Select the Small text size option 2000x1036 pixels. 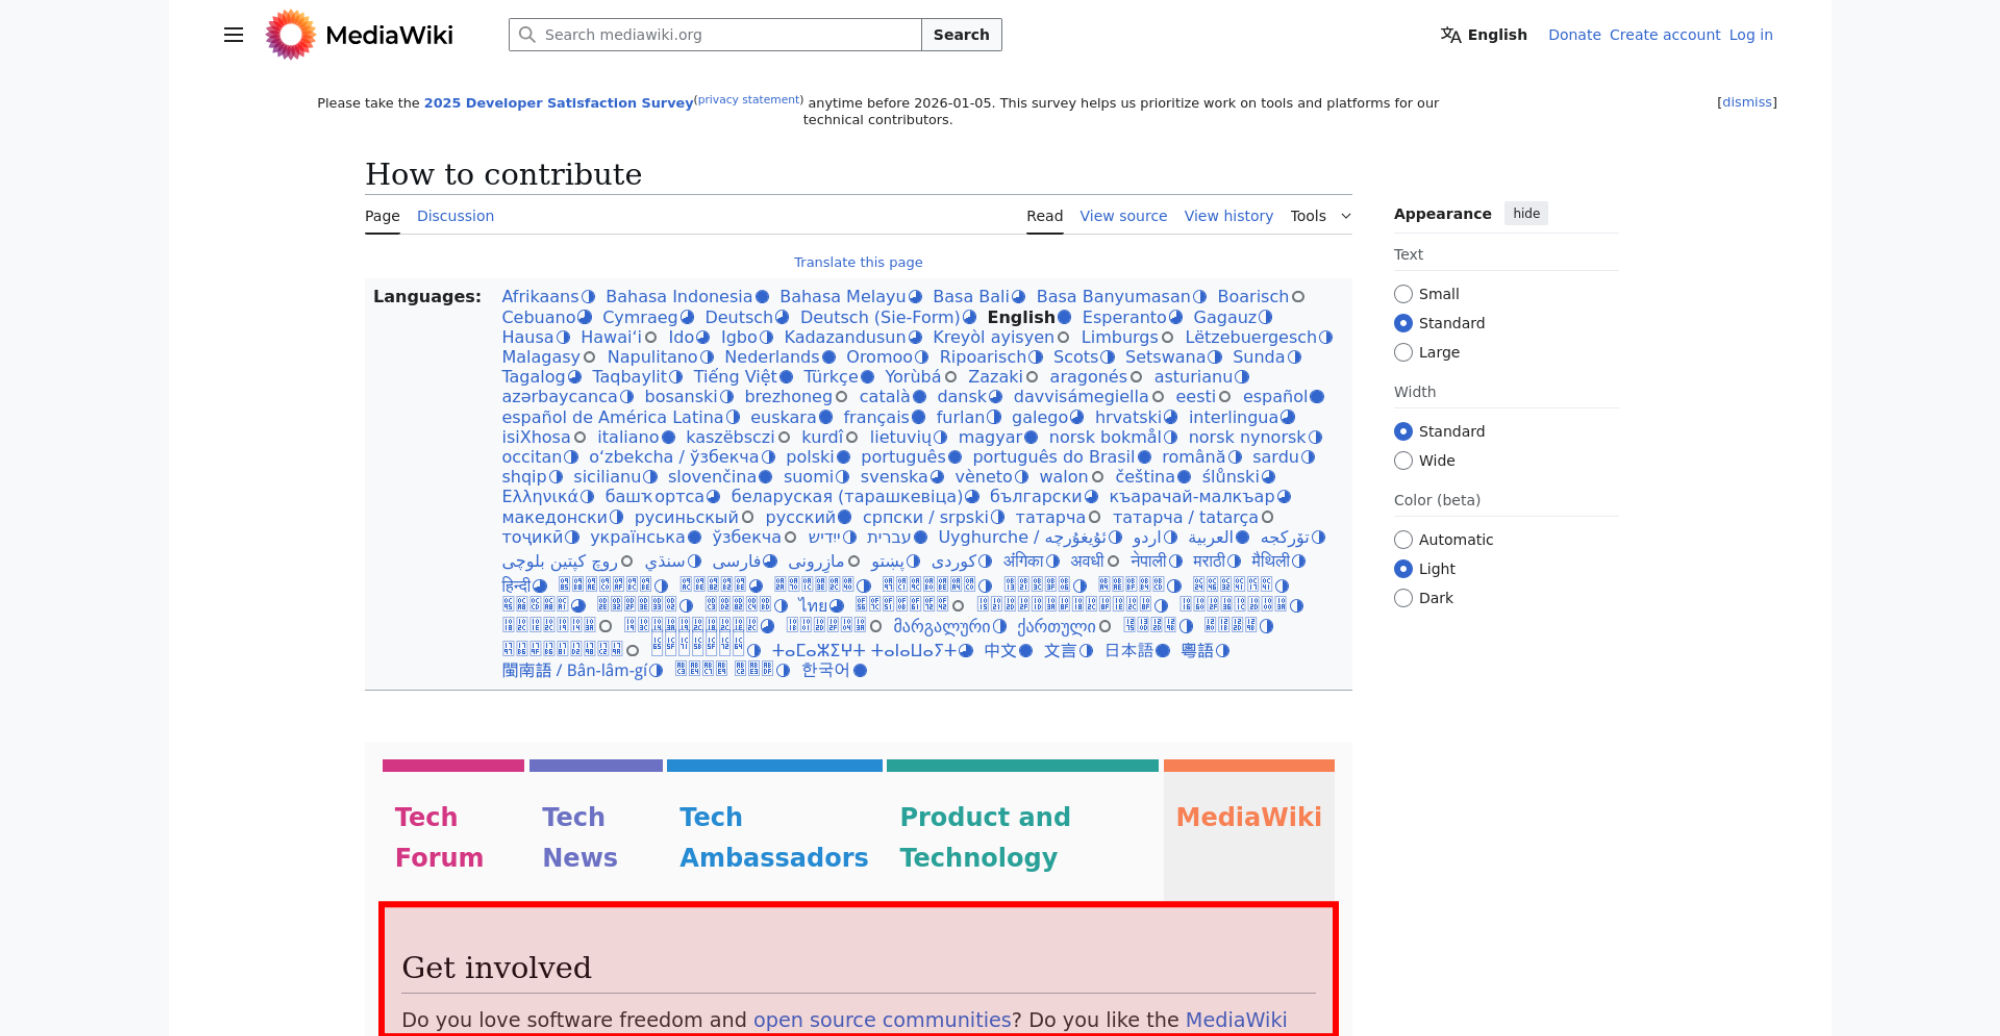1403,294
